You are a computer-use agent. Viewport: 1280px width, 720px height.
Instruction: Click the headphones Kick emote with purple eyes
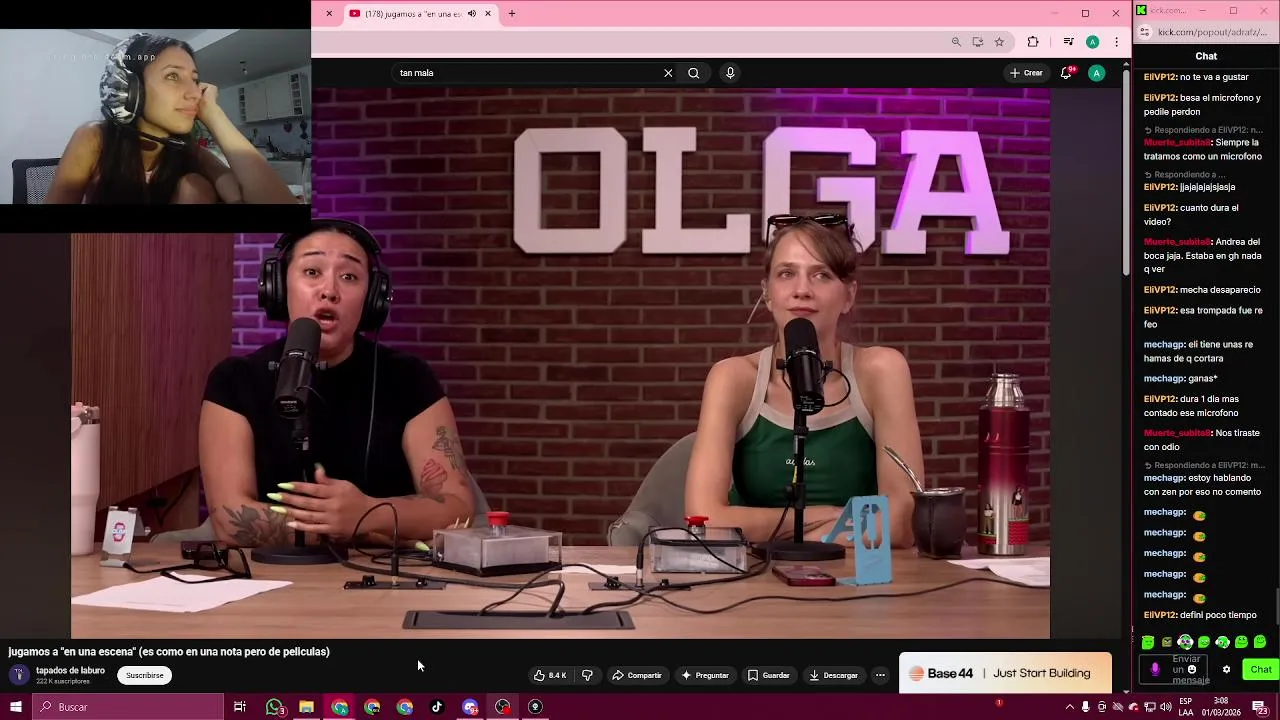(x=1185, y=642)
